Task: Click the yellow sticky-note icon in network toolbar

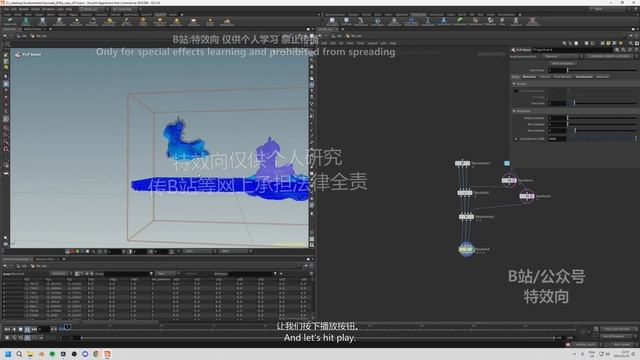Action: pos(608,43)
